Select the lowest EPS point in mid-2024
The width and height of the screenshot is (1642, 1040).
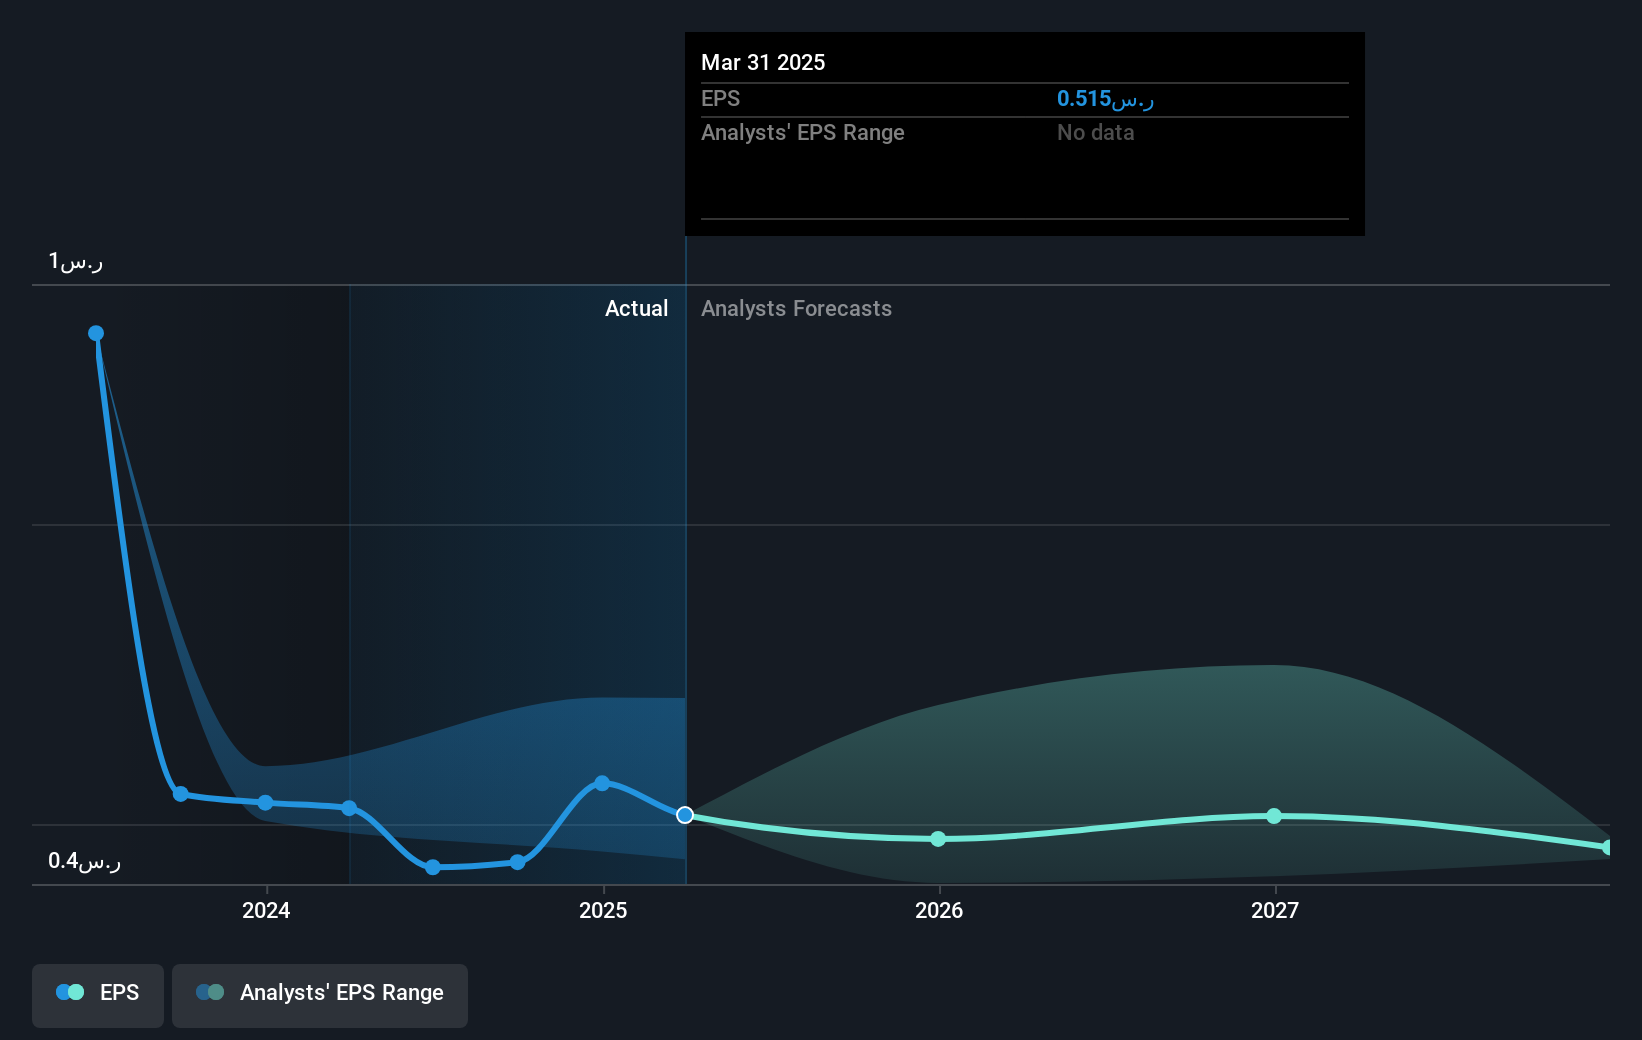(x=433, y=867)
